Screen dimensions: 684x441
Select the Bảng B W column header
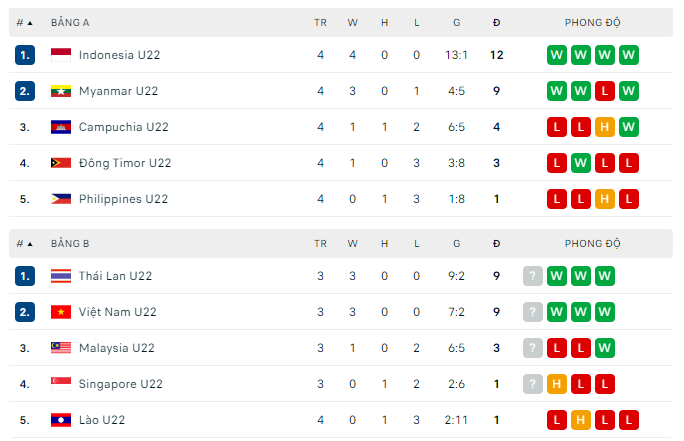click(352, 243)
